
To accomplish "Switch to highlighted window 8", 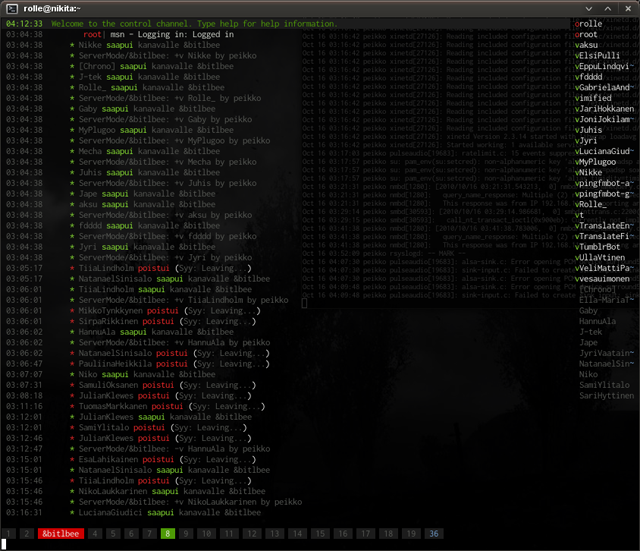I will [x=168, y=533].
